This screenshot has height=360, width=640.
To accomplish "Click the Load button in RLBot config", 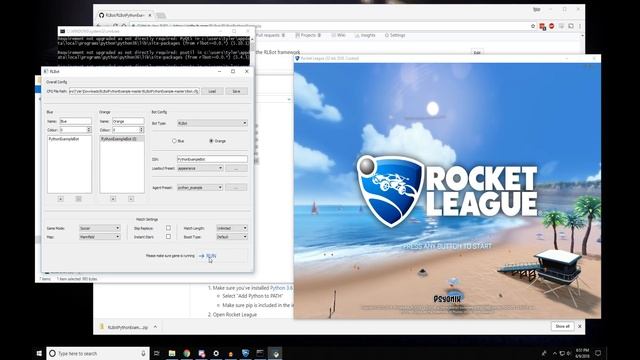I will tap(213, 91).
